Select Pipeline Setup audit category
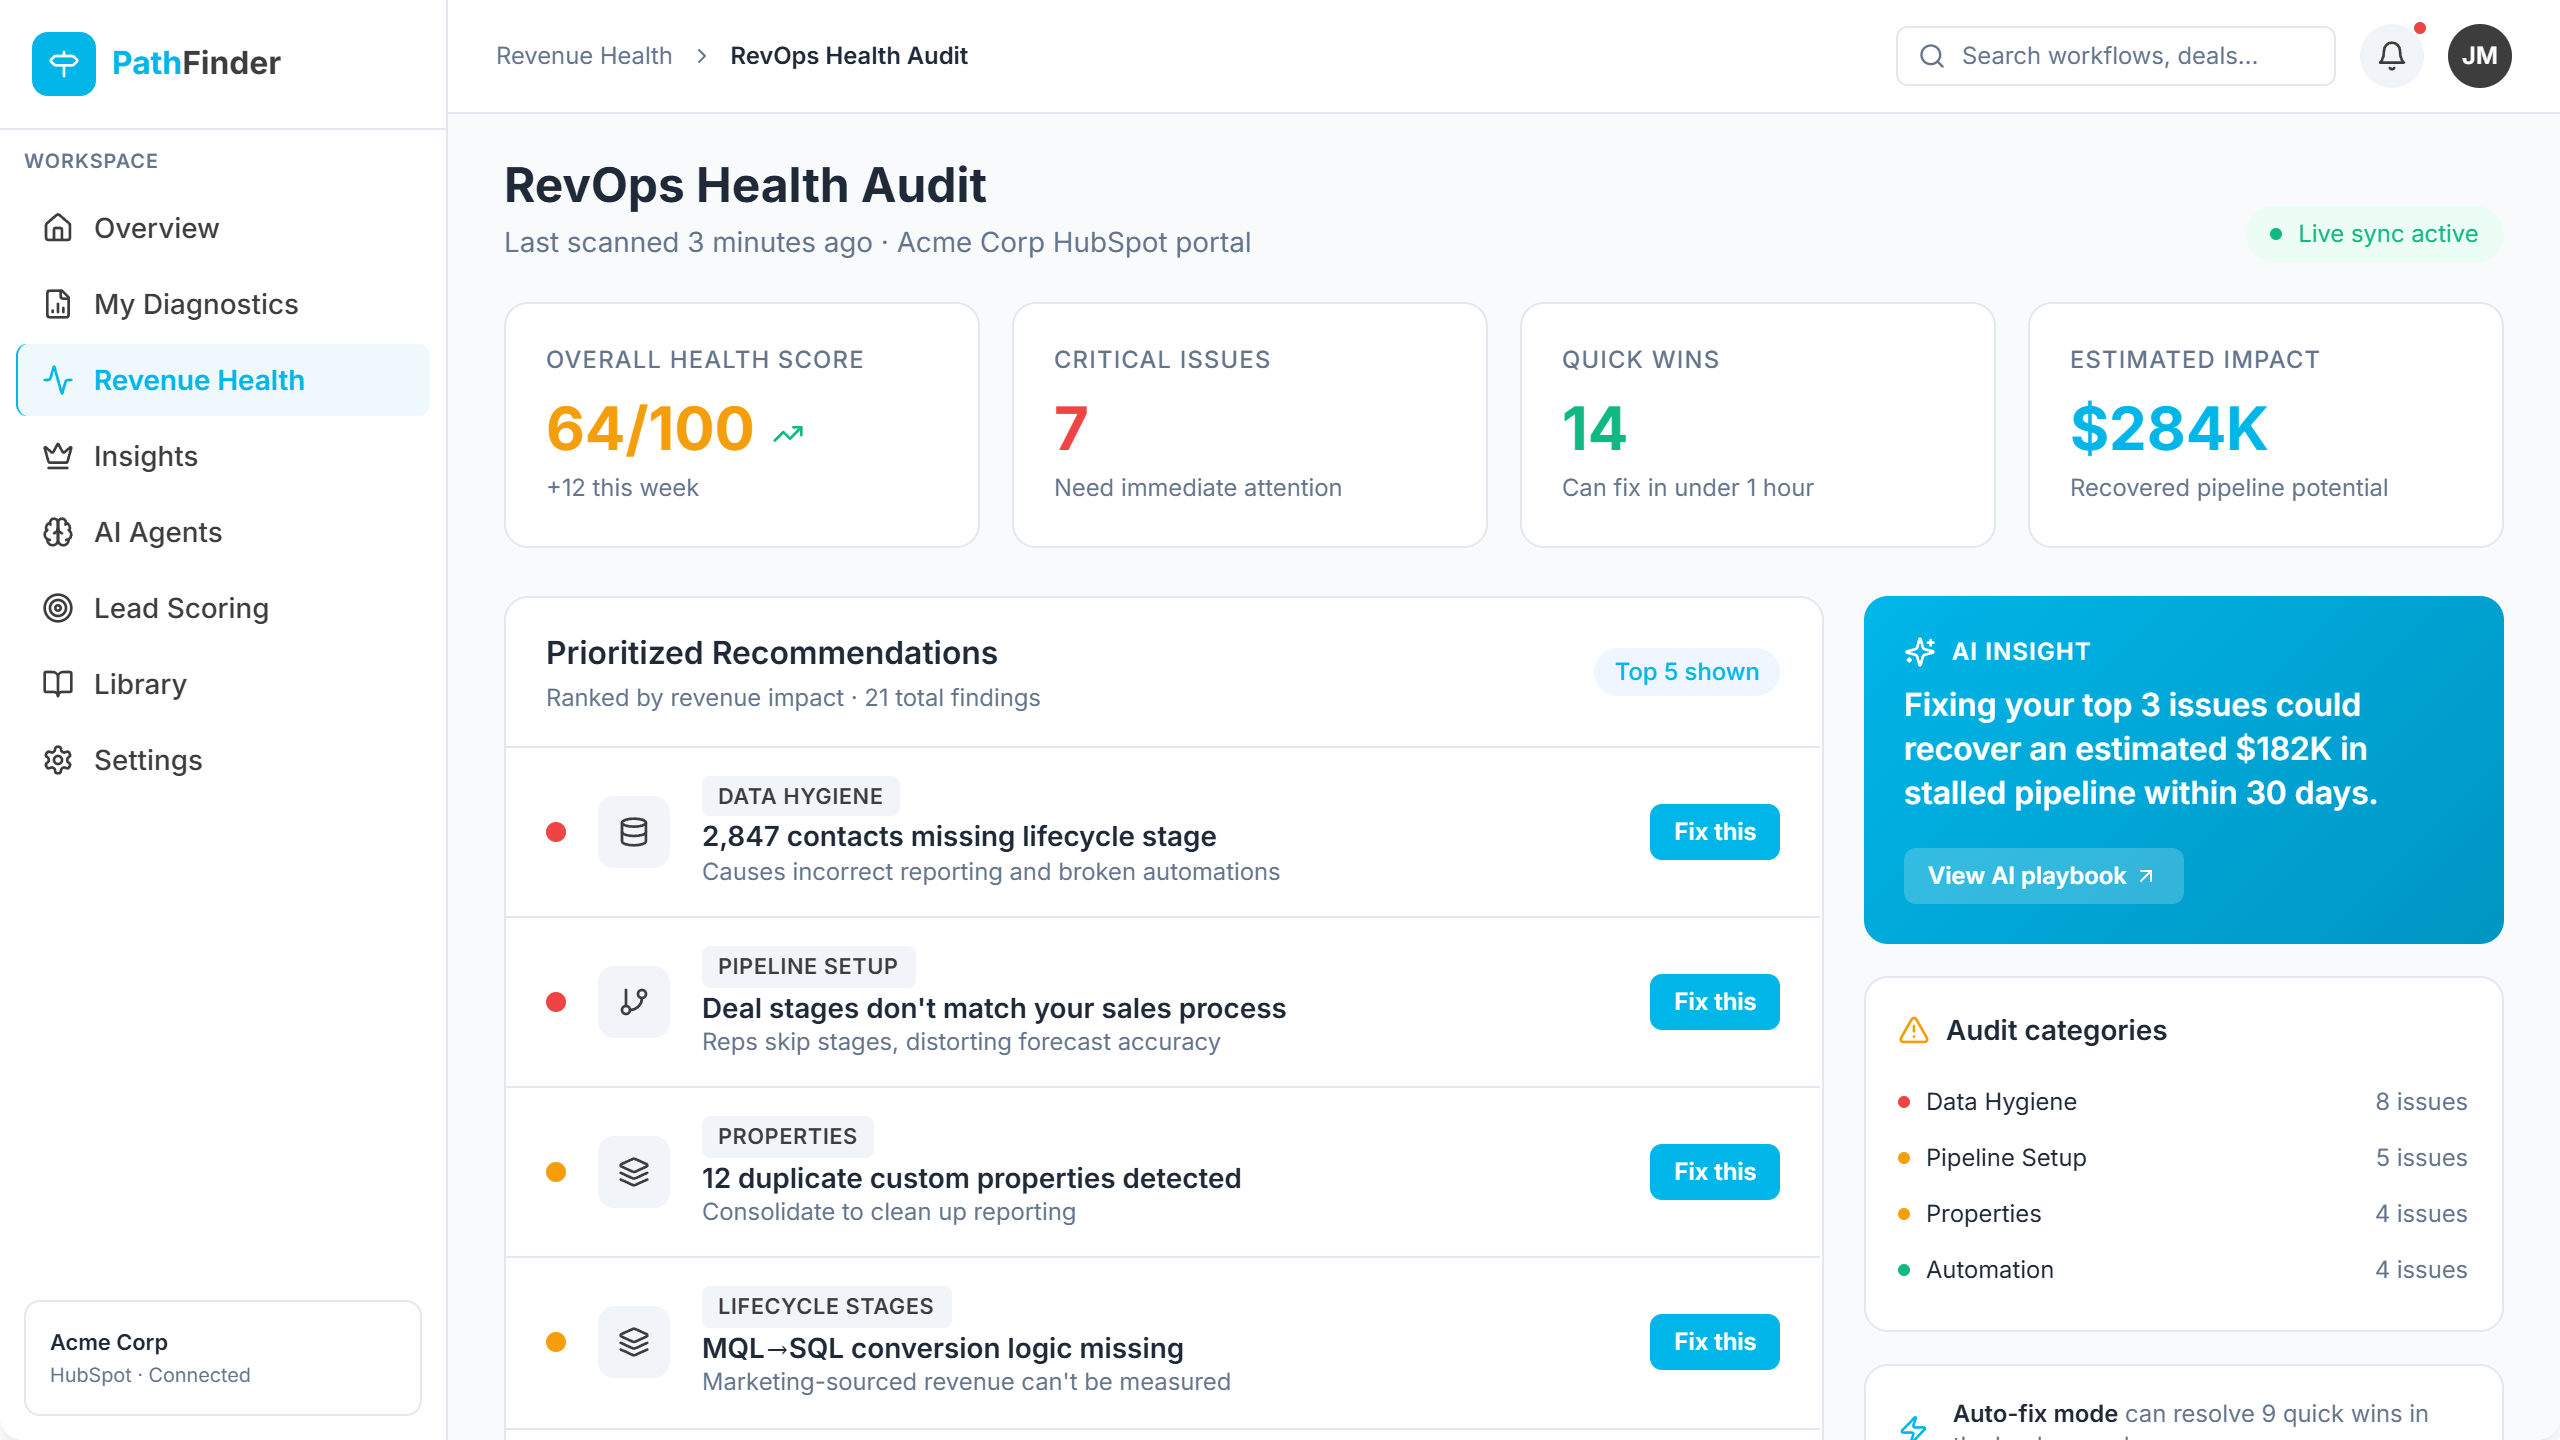Screen dimensions: 2560x1440 click(x=2183, y=1158)
